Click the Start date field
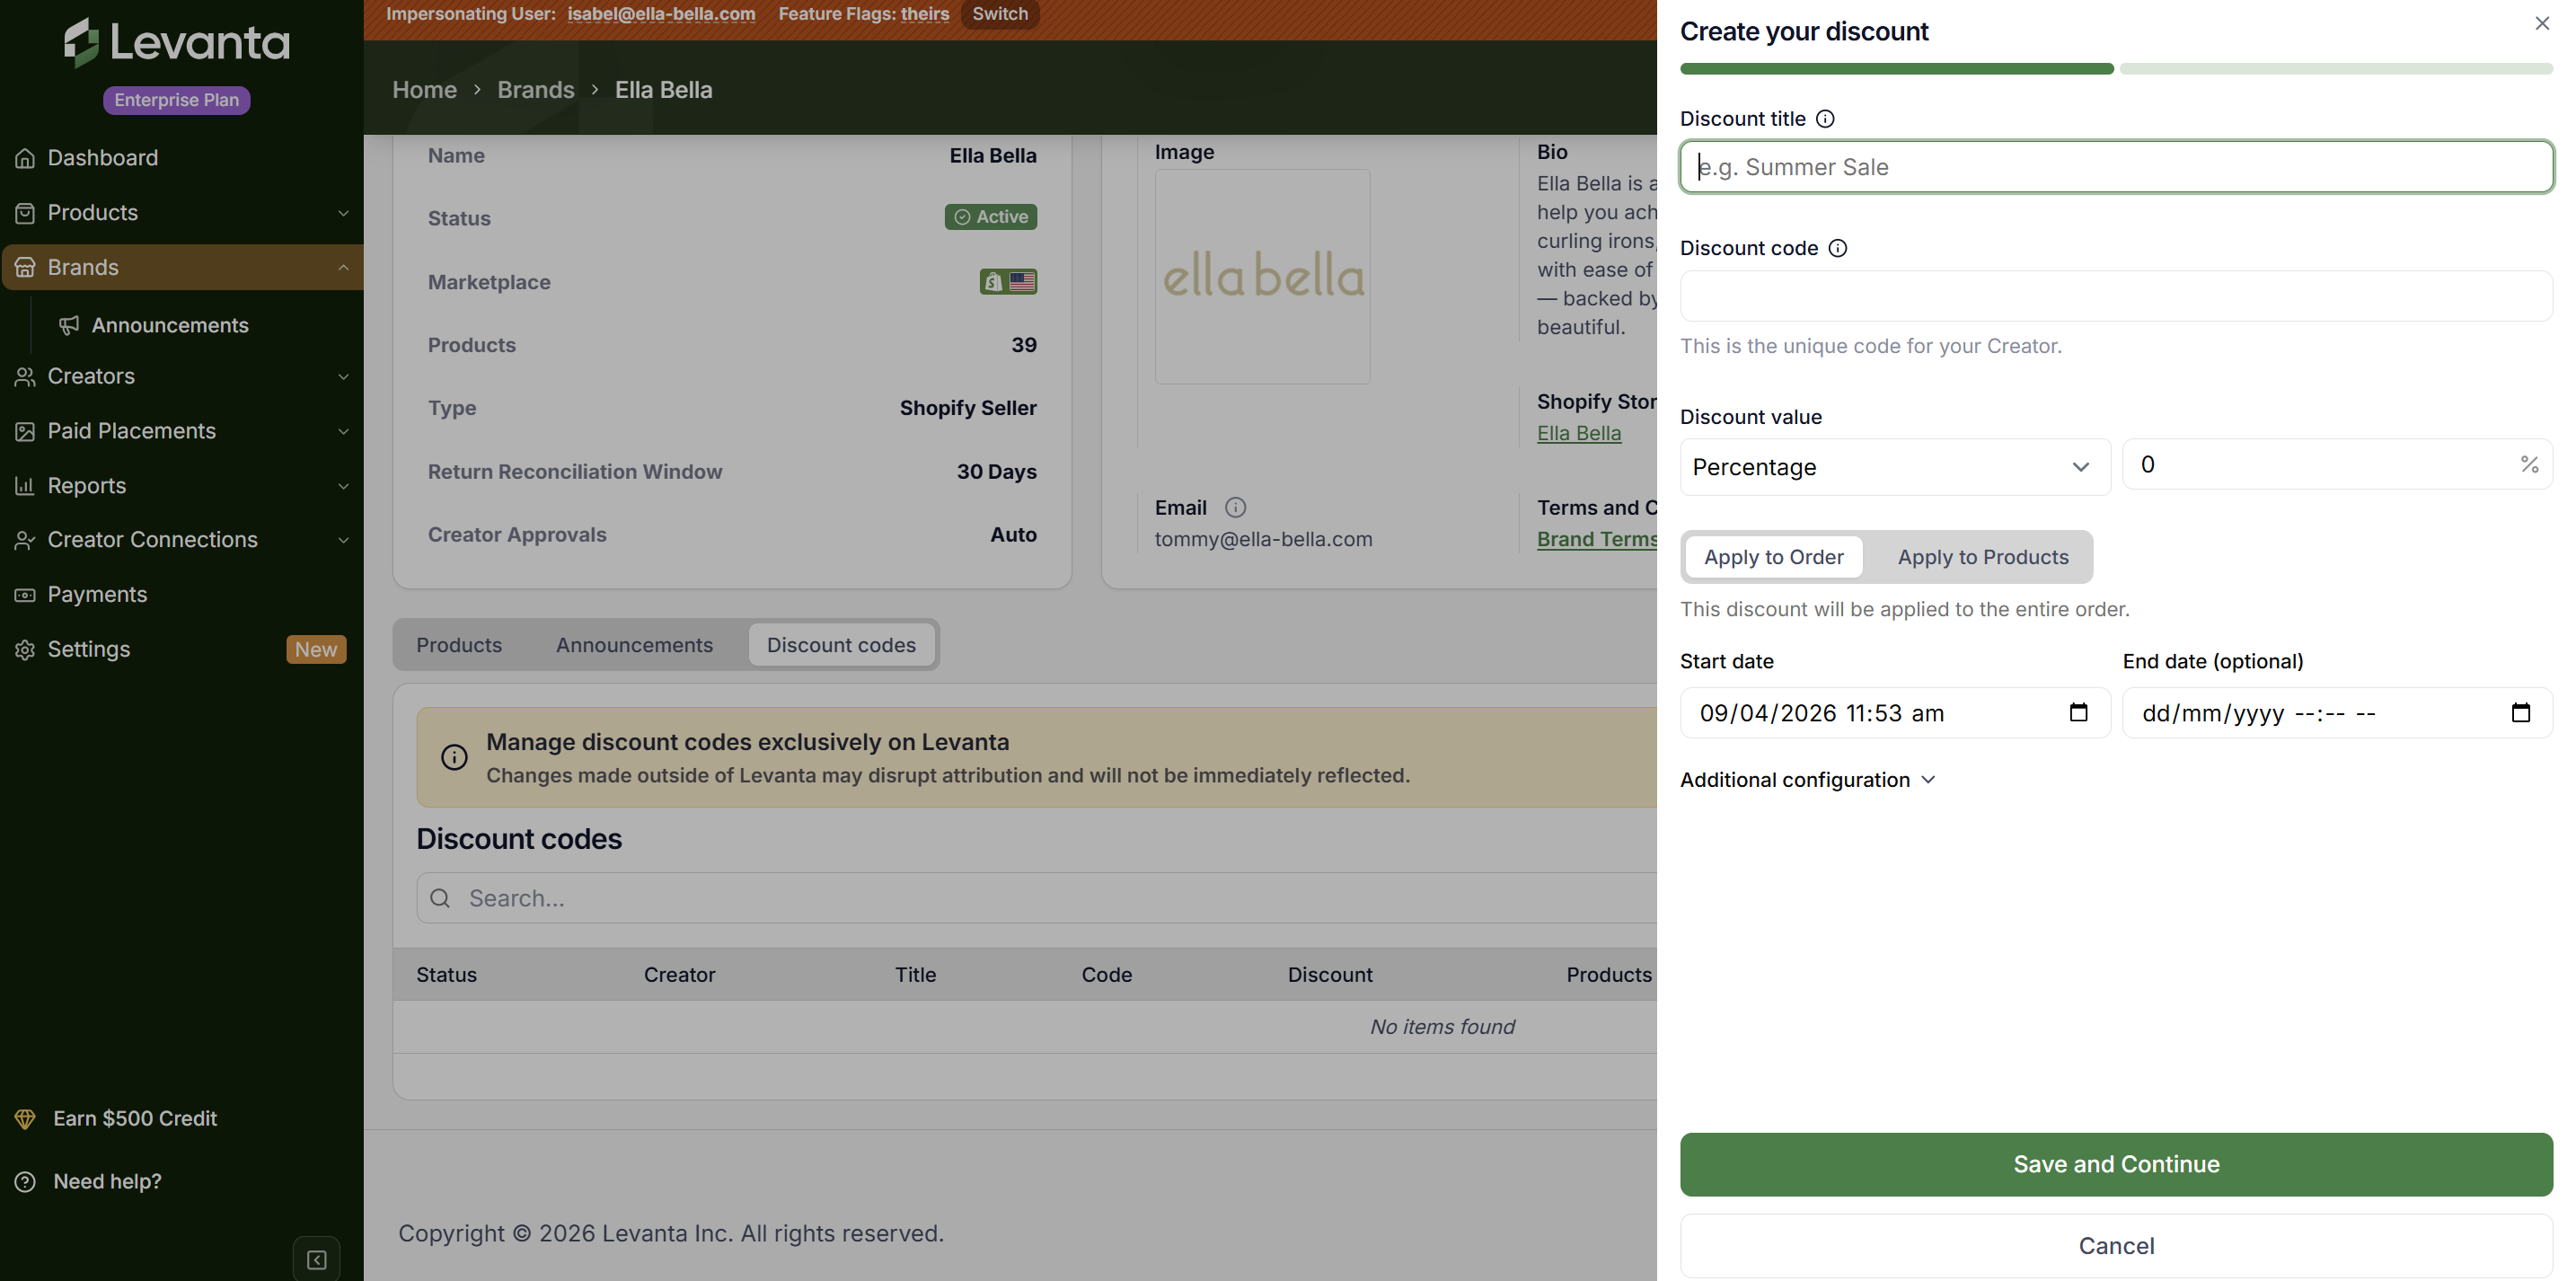The height and width of the screenshot is (1281, 2576). (x=1895, y=713)
